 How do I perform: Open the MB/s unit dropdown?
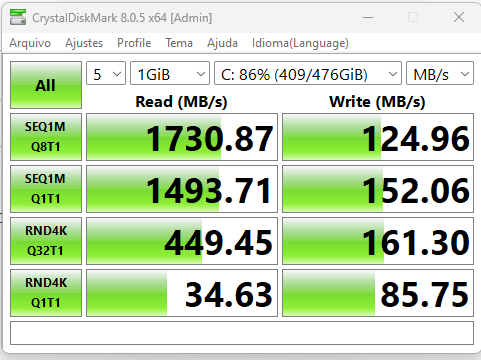click(x=440, y=73)
